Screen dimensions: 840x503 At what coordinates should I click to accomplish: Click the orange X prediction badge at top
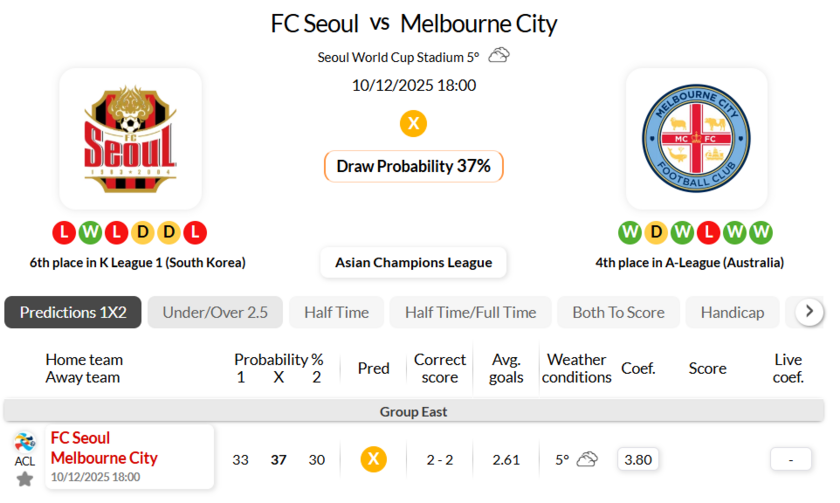pyautogui.click(x=413, y=124)
